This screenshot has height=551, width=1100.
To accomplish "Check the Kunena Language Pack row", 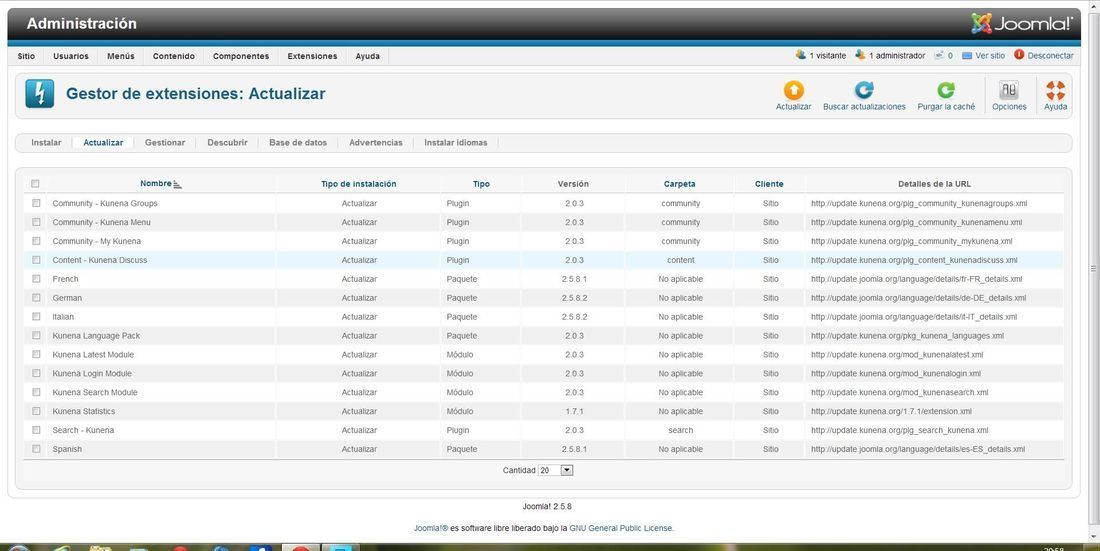I will click(x=36, y=336).
